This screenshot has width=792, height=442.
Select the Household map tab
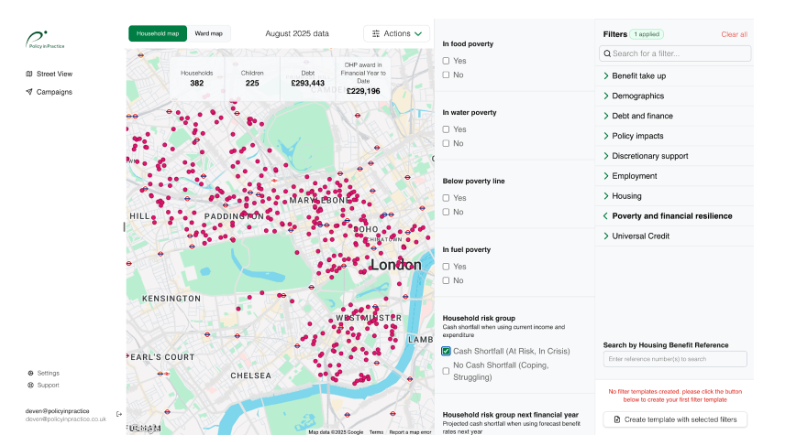(158, 33)
